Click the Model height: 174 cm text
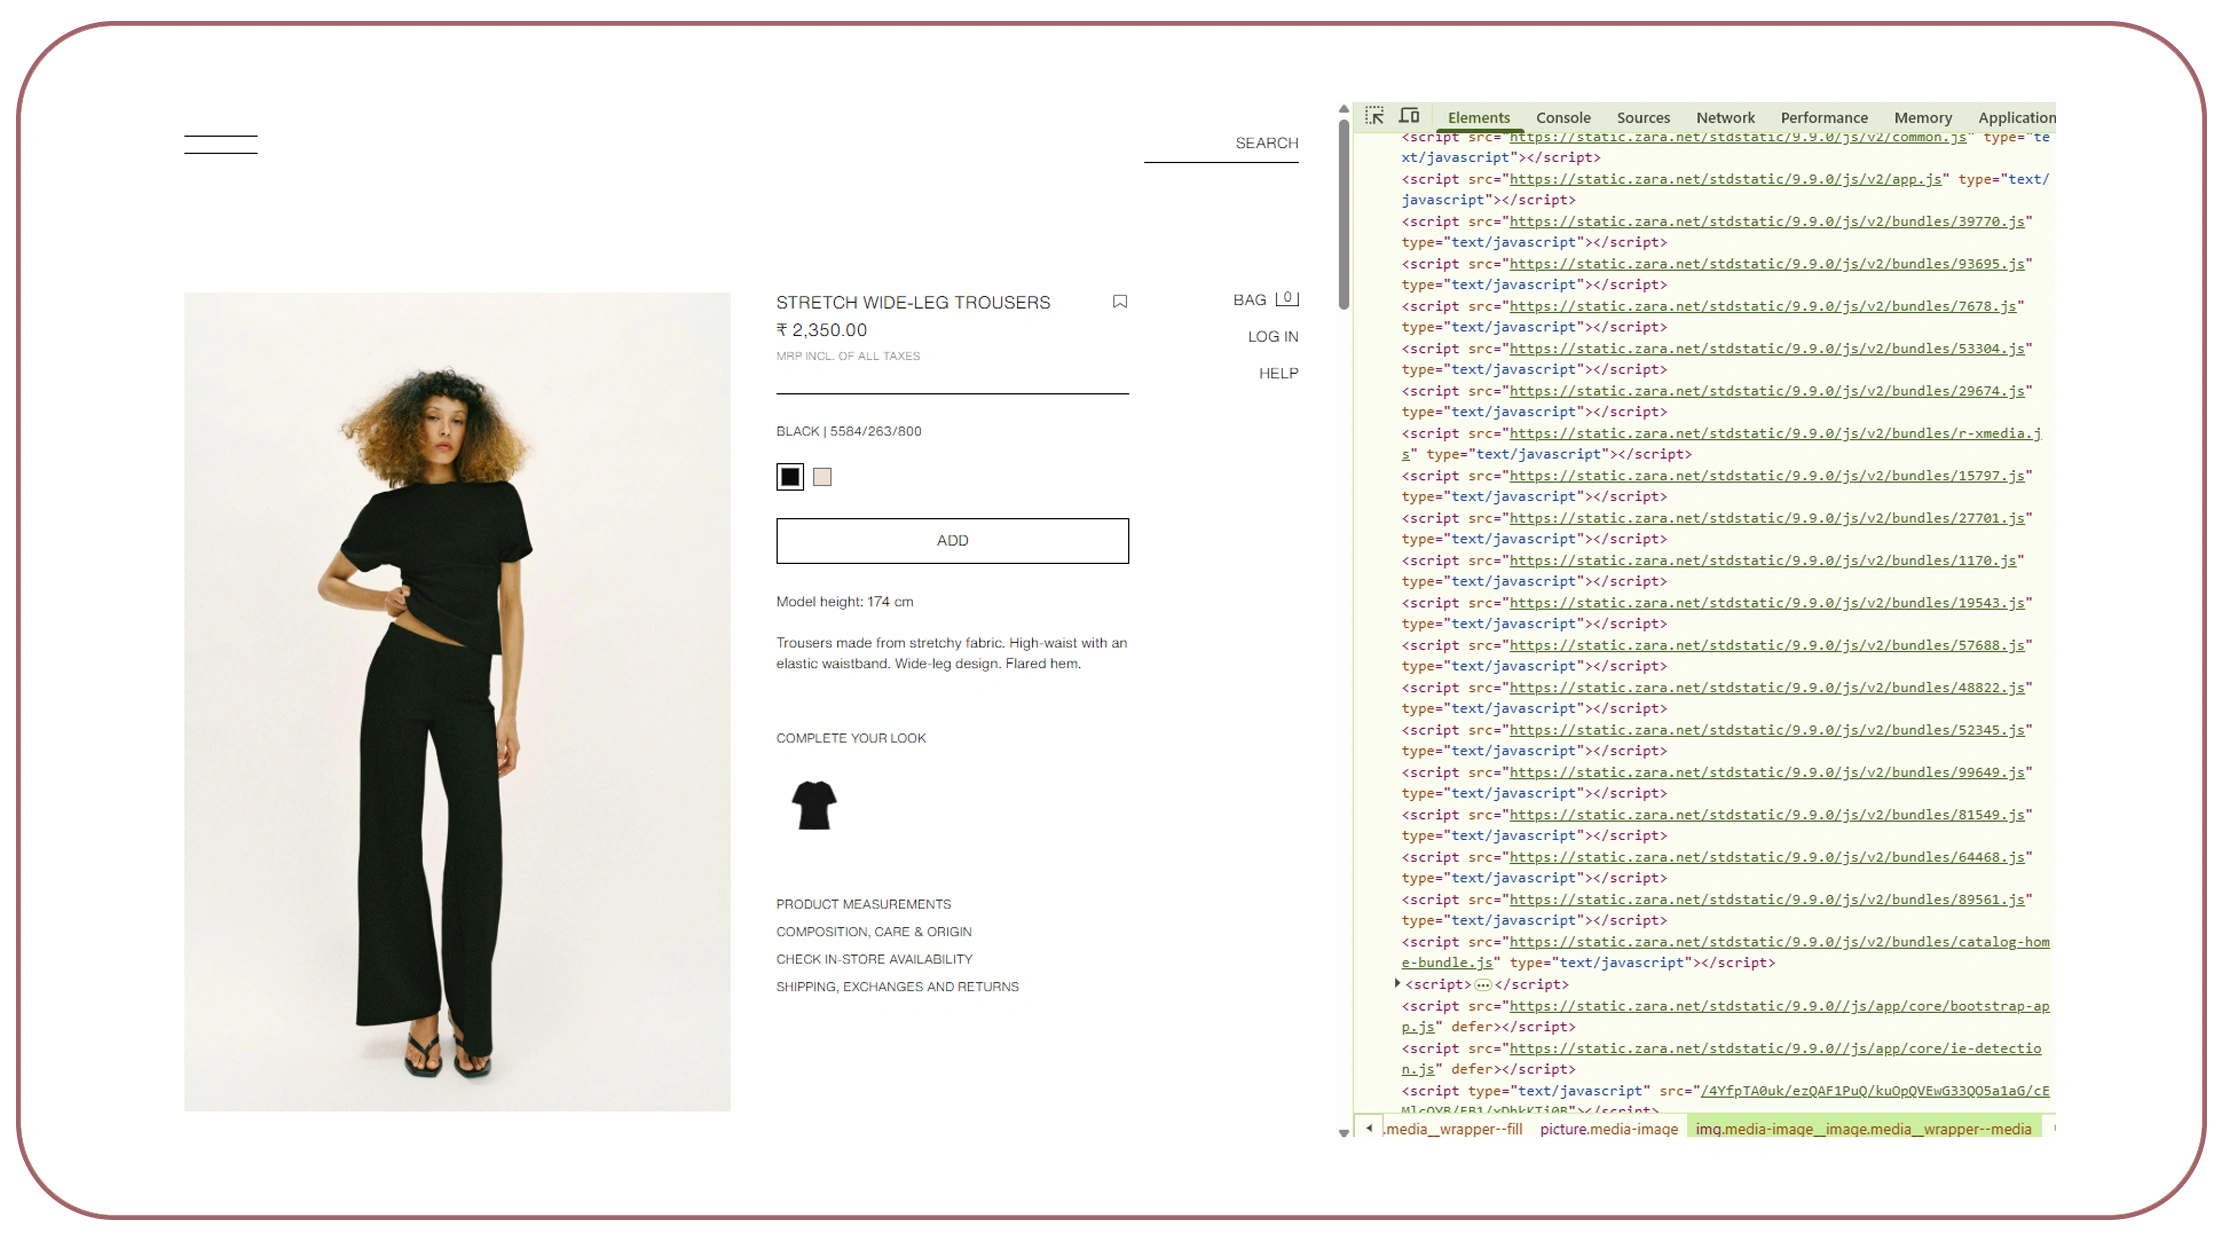The width and height of the screenshot is (2223, 1240). click(845, 602)
